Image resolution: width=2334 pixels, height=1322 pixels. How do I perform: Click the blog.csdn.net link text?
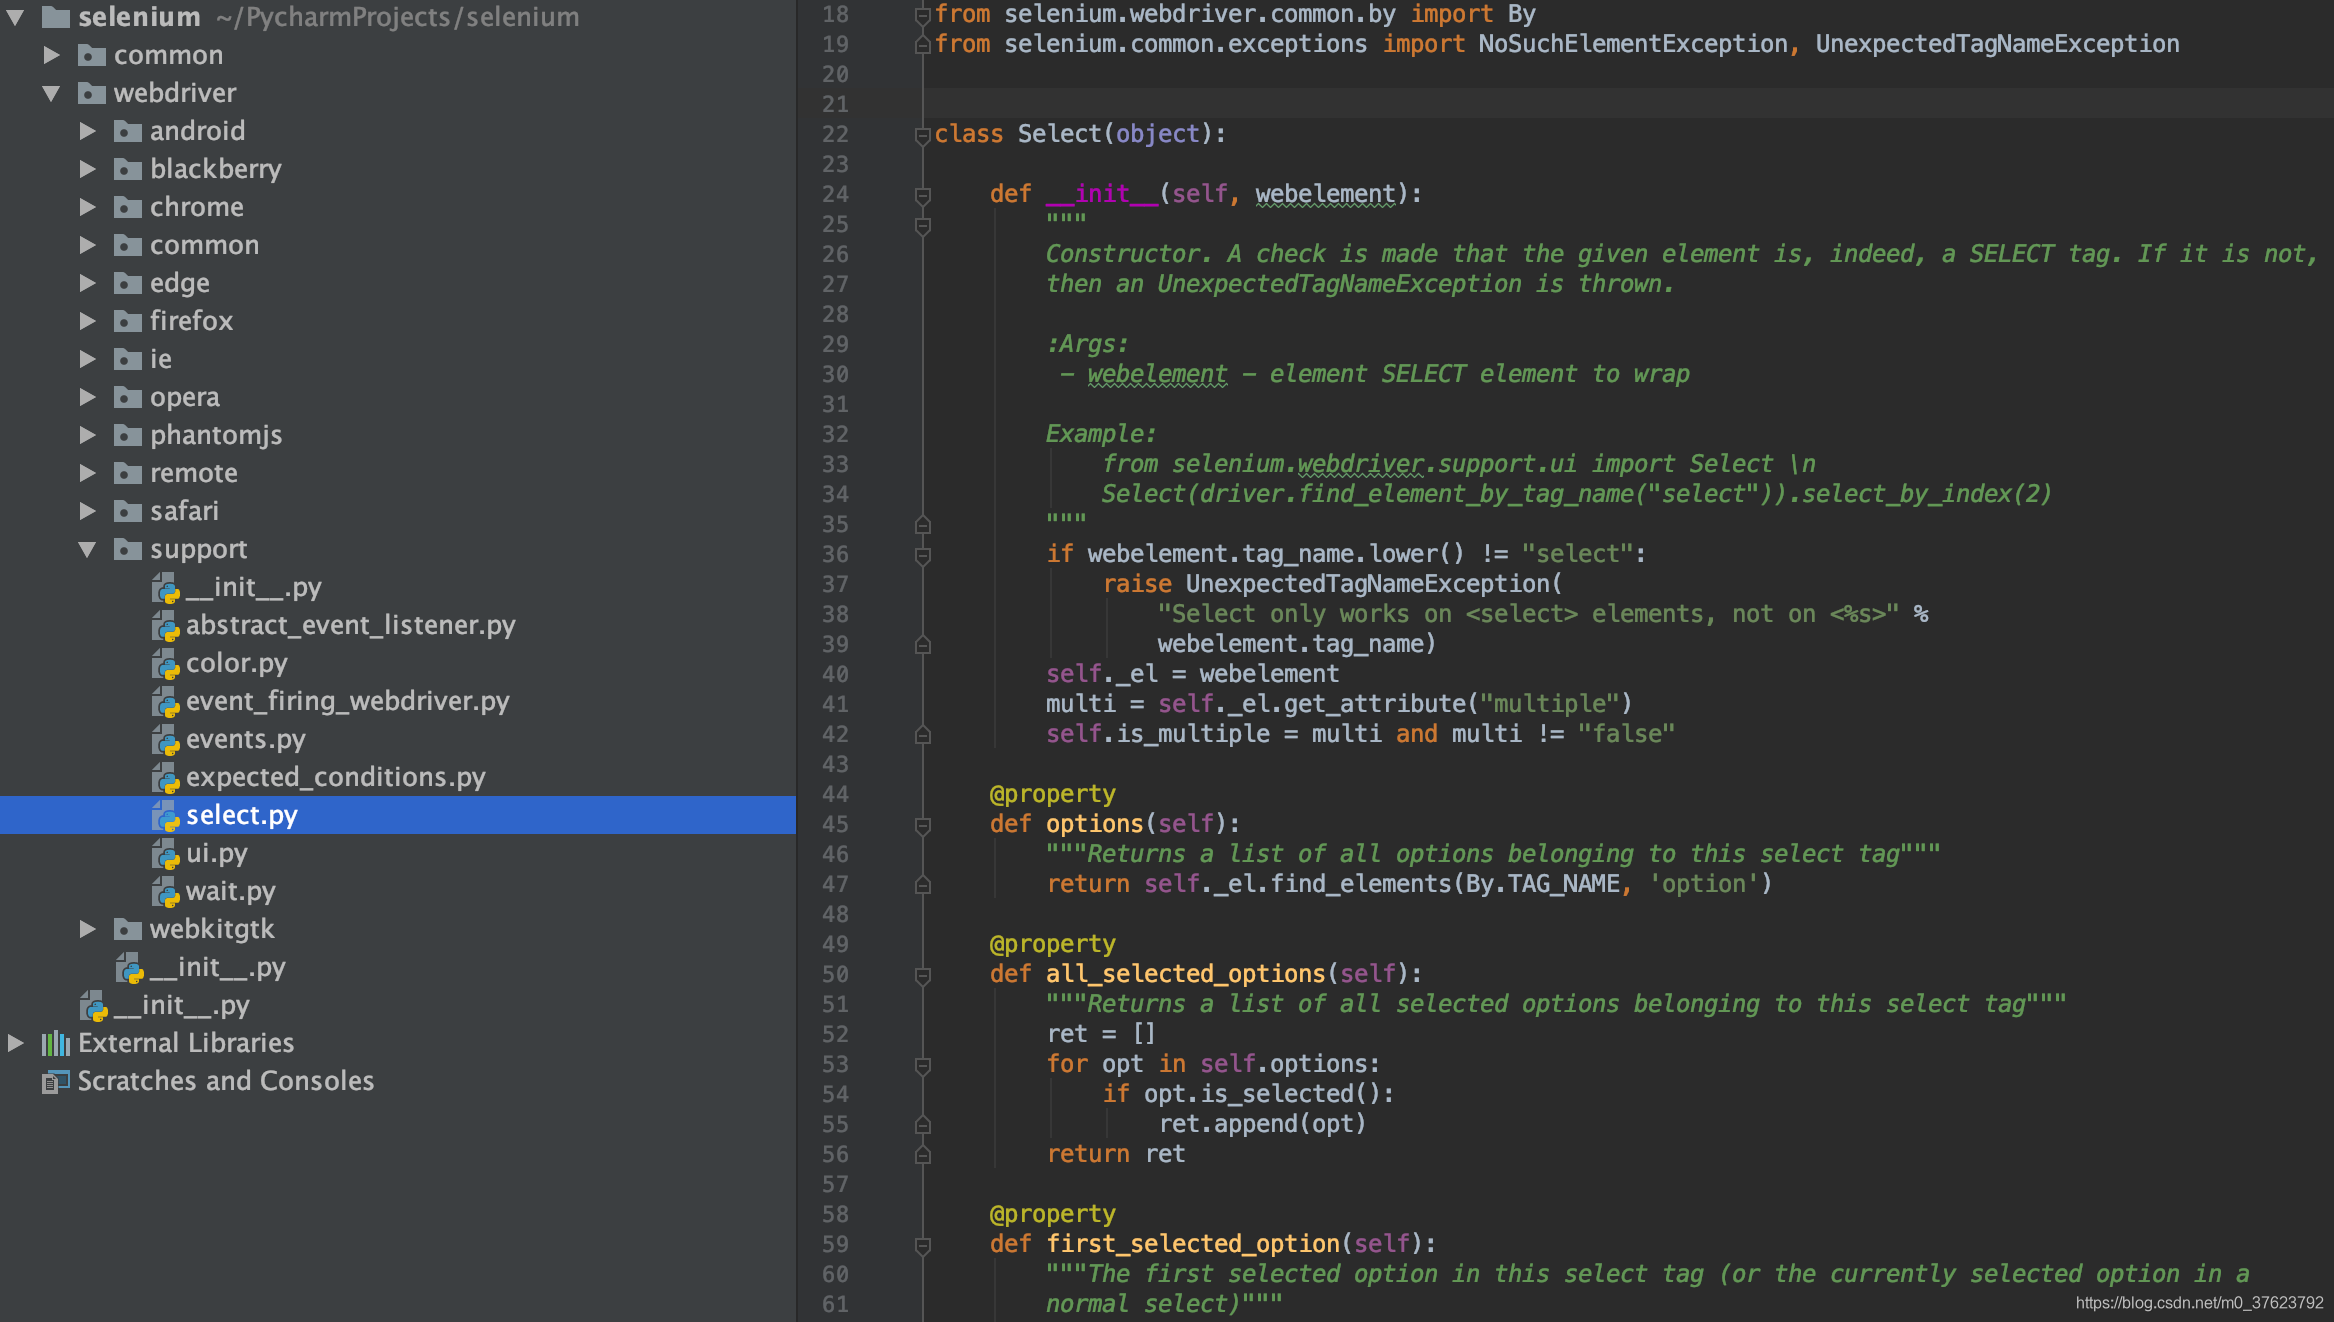tap(2199, 1302)
